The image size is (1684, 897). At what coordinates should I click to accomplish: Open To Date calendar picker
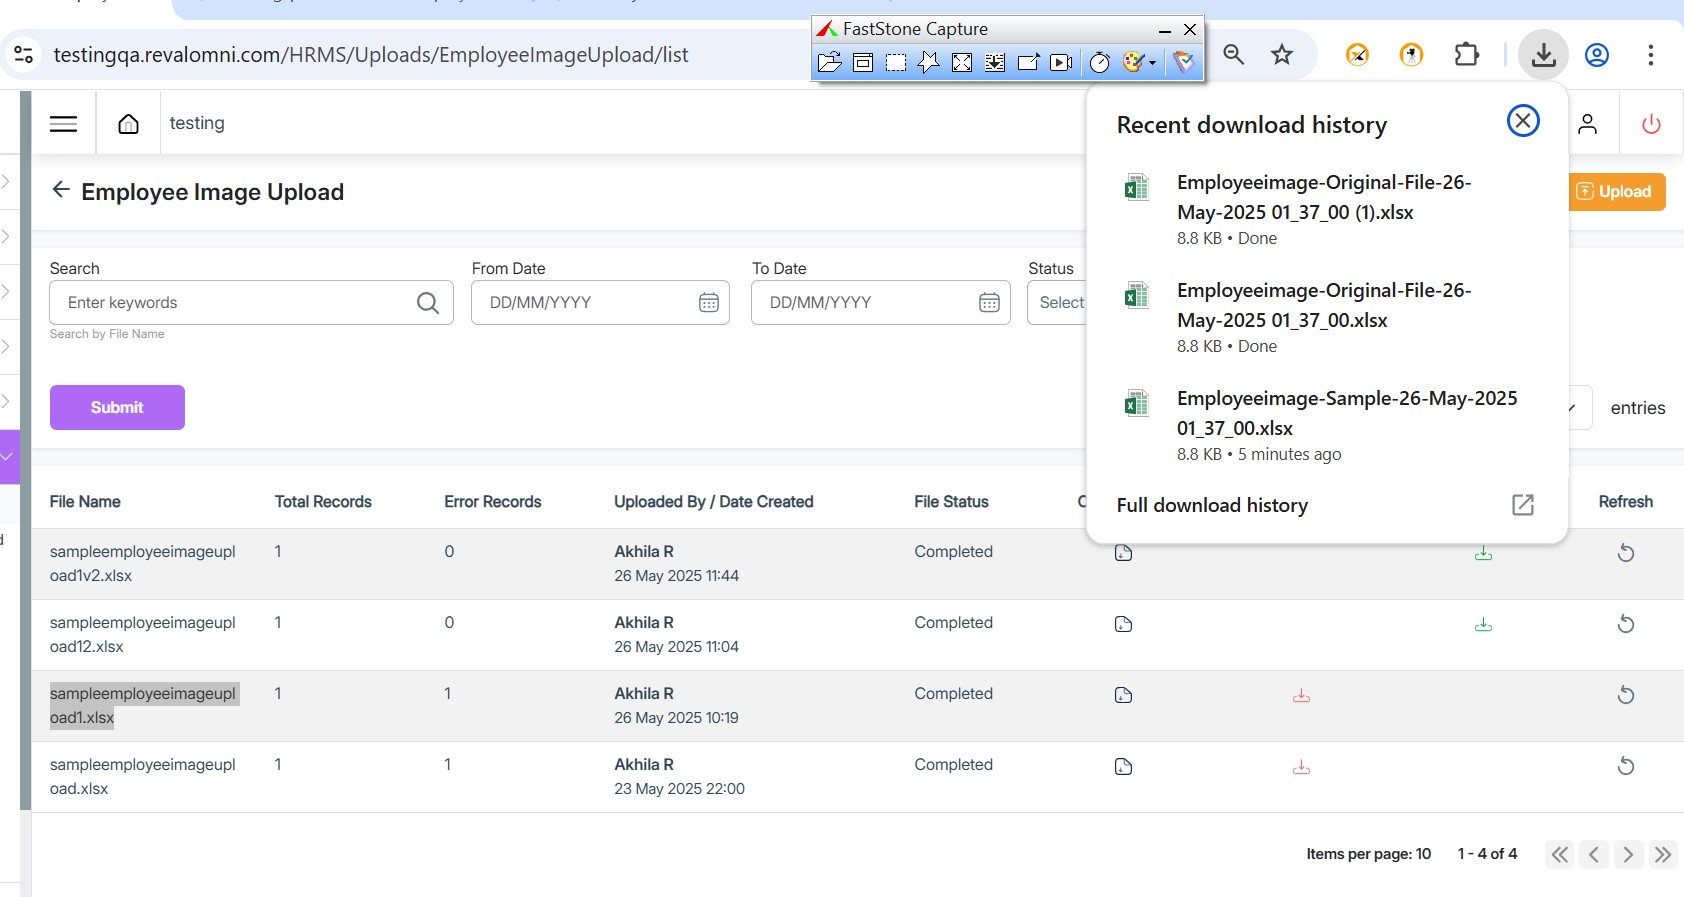tap(988, 303)
